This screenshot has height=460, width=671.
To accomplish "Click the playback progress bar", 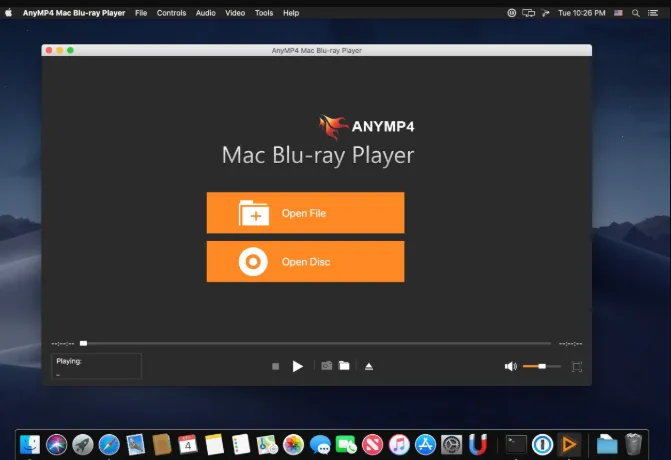I will (315, 343).
